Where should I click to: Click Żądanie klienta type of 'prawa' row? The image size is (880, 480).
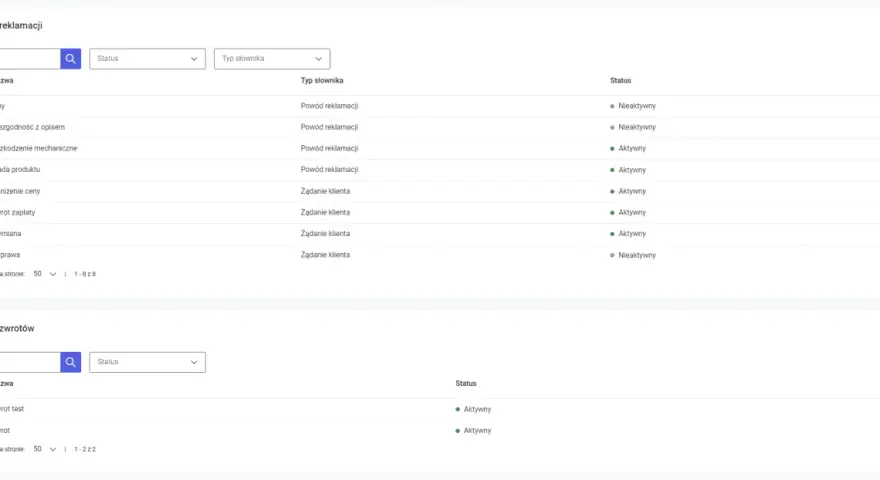point(326,255)
